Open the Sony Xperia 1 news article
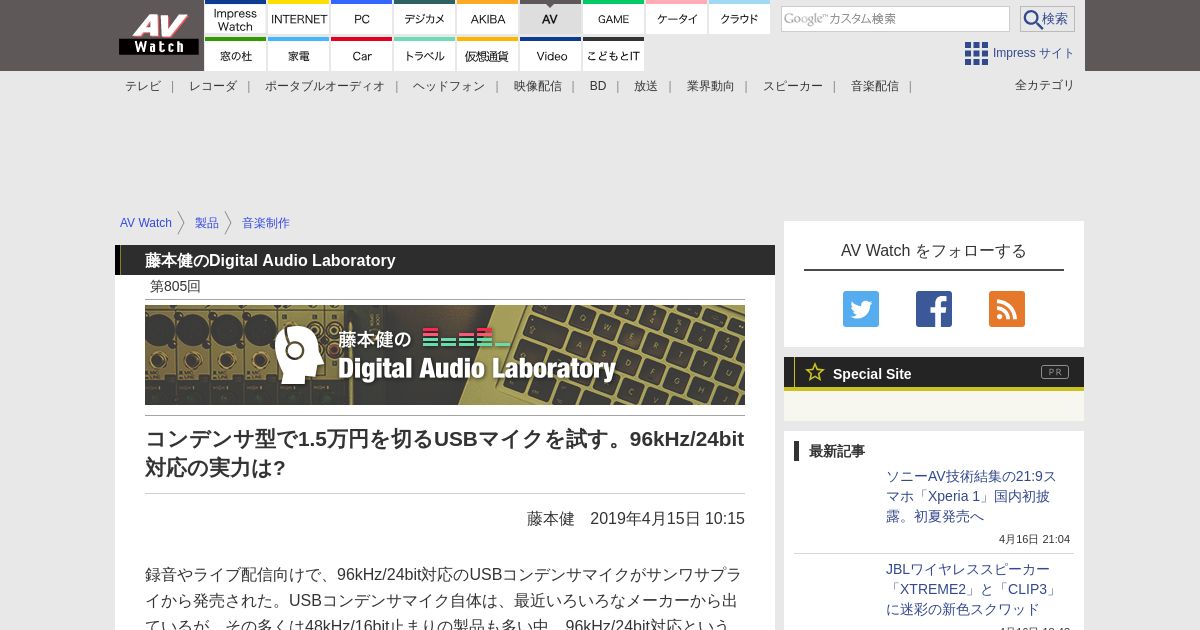This screenshot has height=630, width=1200. click(971, 496)
